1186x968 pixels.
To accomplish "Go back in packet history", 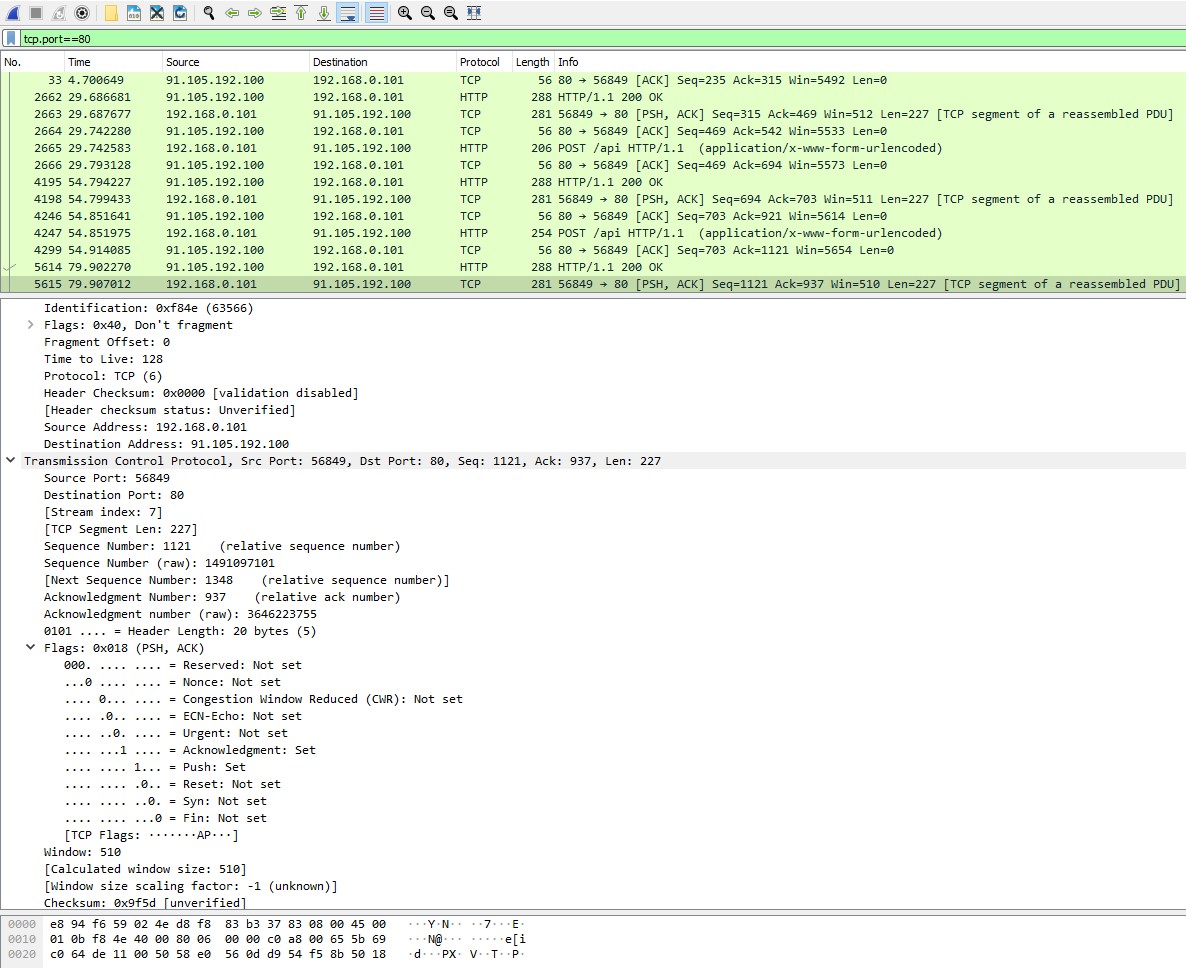I will pyautogui.click(x=232, y=13).
